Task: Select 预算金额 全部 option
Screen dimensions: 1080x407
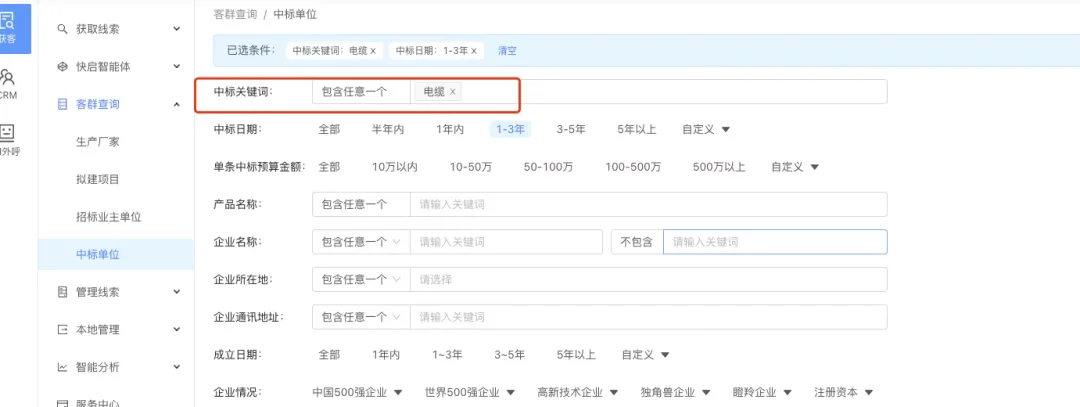Action: pos(329,167)
